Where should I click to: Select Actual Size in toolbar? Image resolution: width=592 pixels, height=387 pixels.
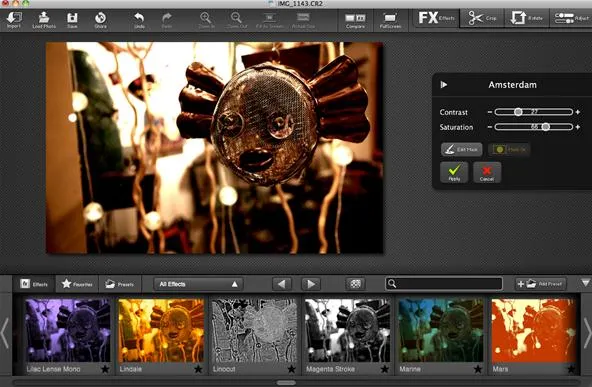click(x=303, y=20)
